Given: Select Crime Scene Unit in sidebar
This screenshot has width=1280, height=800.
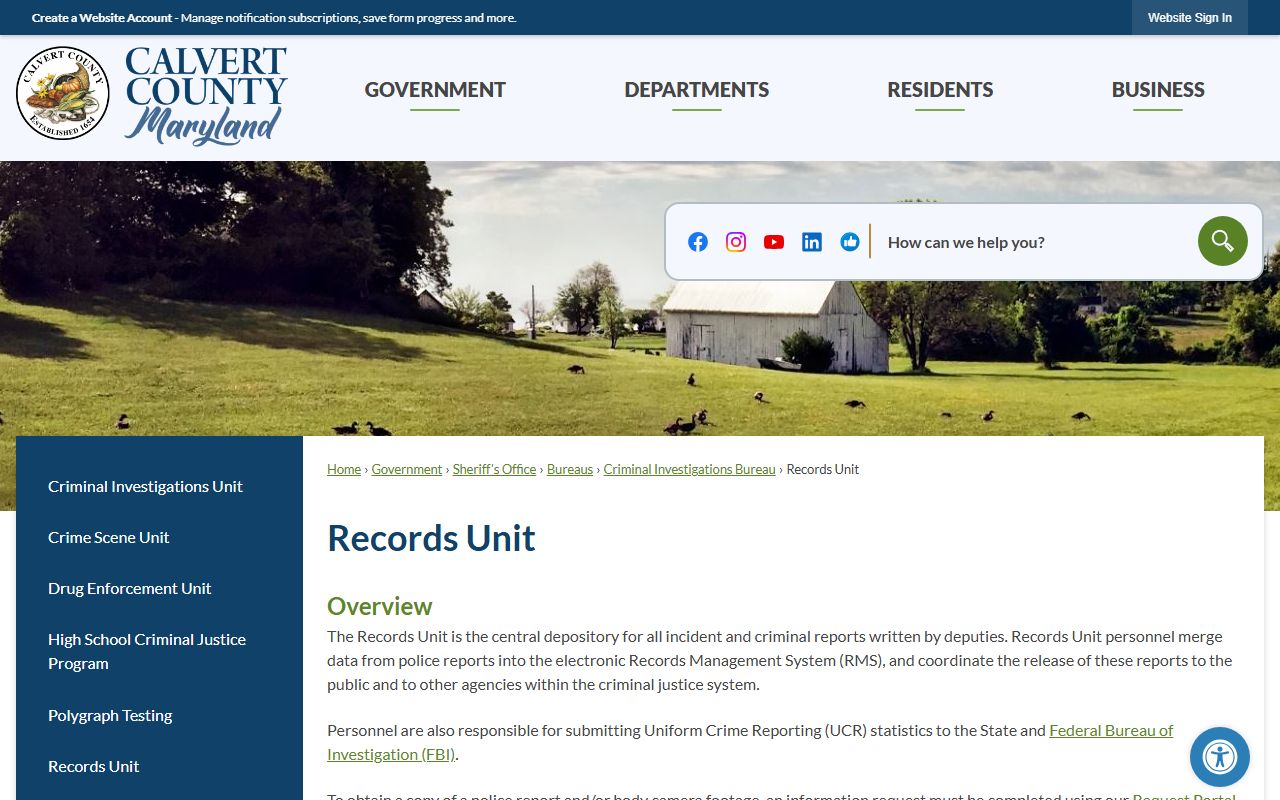Looking at the screenshot, I should point(109,537).
